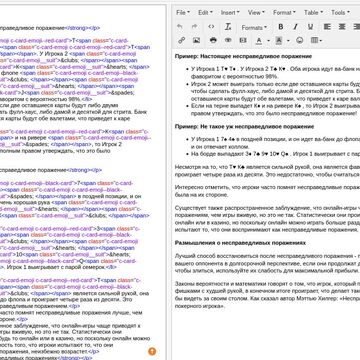The image size is (360, 360).
Task: Open the File menu
Action: pos(183,13)
